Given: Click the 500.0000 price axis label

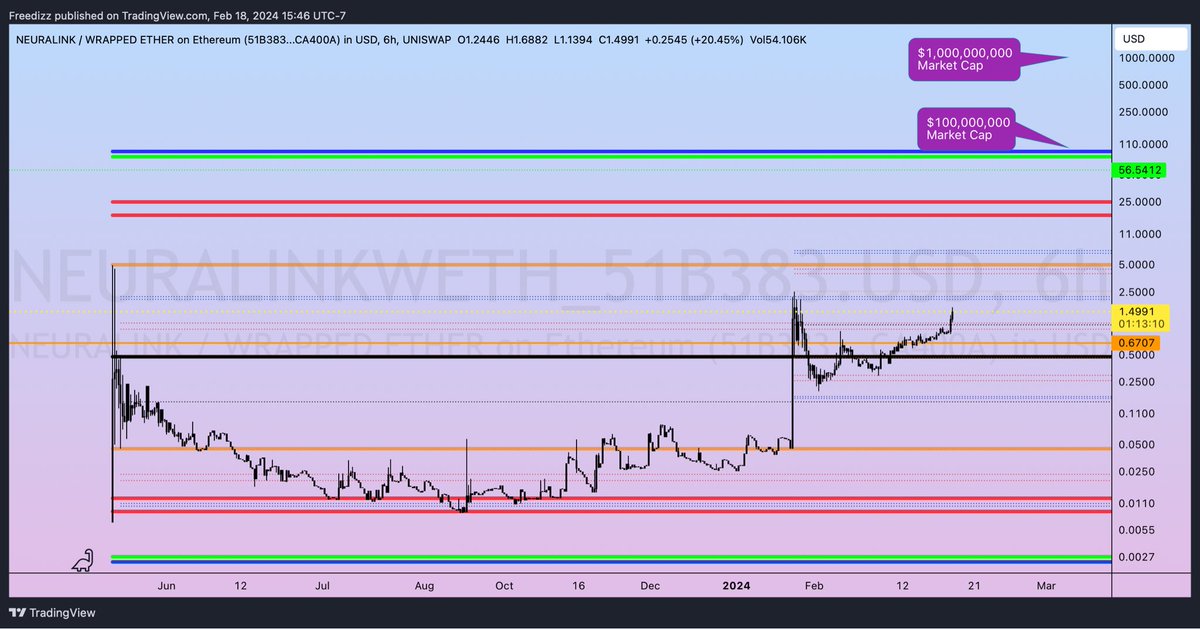Looking at the screenshot, I should pyautogui.click(x=1145, y=86).
